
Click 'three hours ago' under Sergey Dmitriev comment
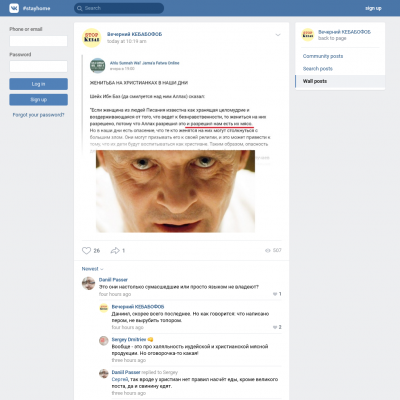129,360
